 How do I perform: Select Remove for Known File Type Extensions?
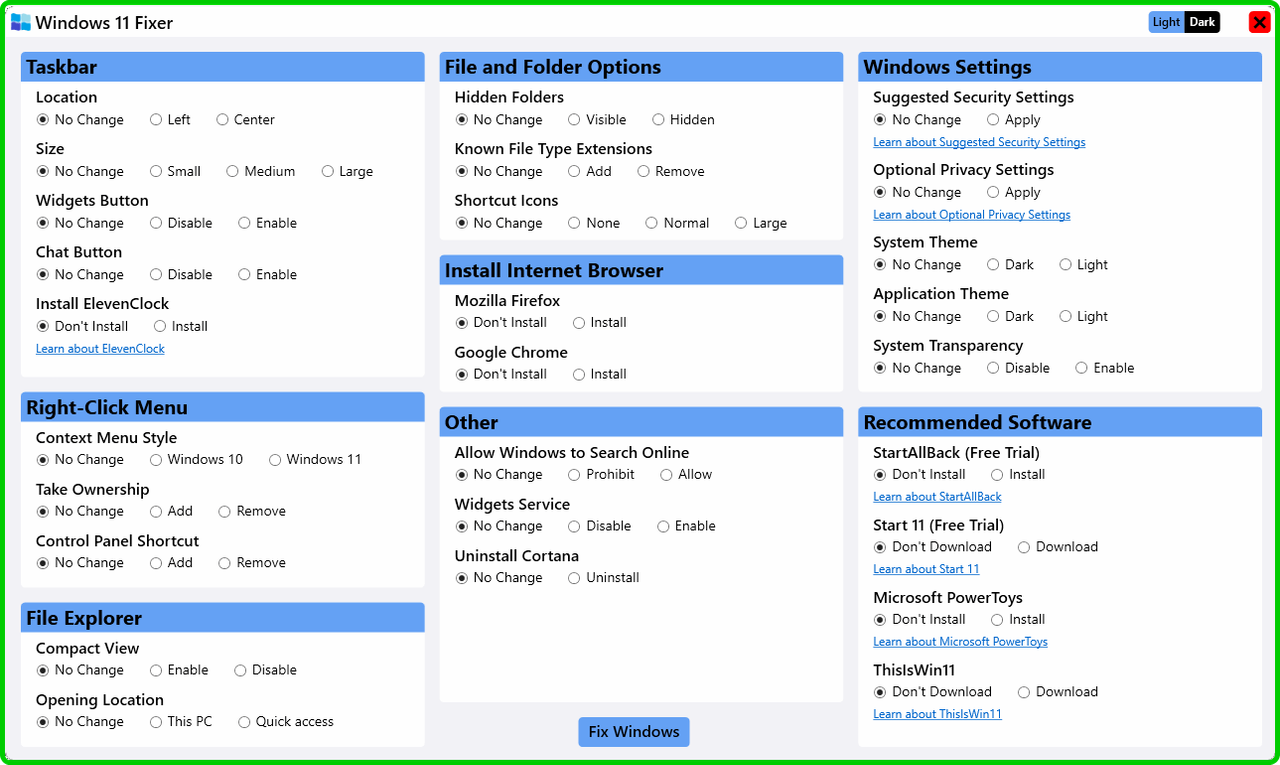[x=671, y=172]
